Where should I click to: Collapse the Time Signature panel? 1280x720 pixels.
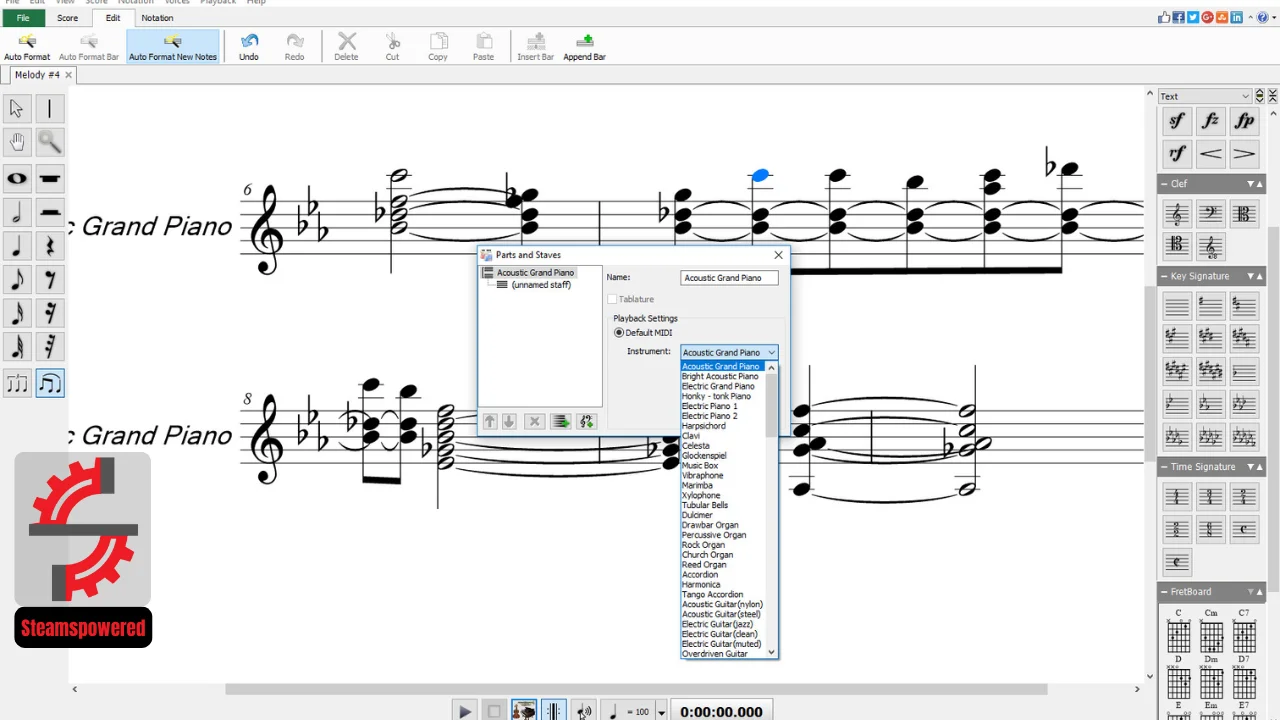(x=1165, y=467)
